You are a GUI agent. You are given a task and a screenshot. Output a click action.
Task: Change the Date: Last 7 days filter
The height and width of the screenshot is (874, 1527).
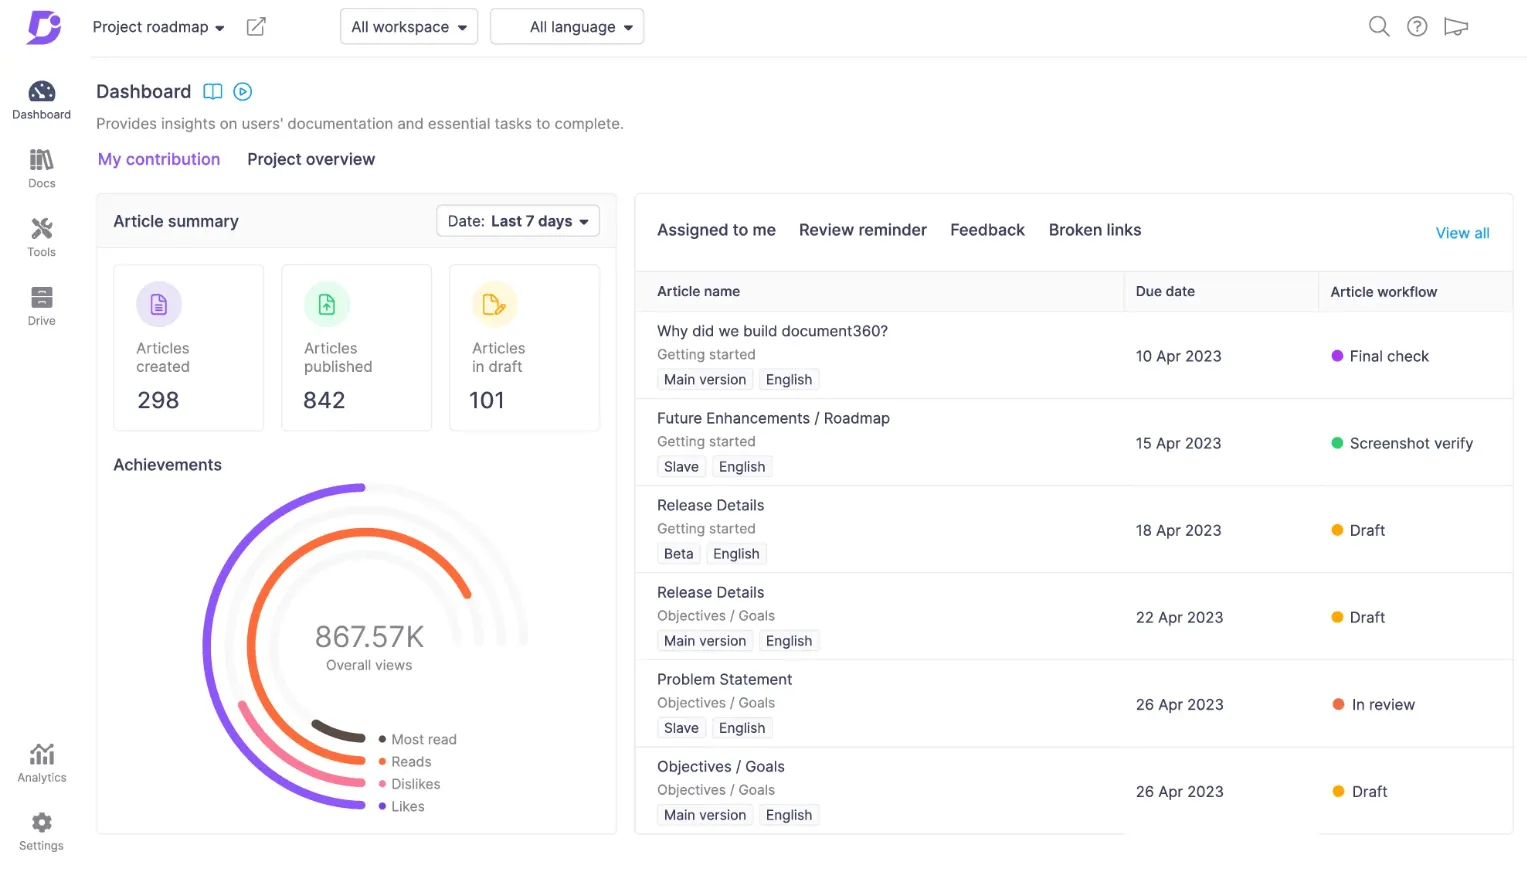(518, 221)
